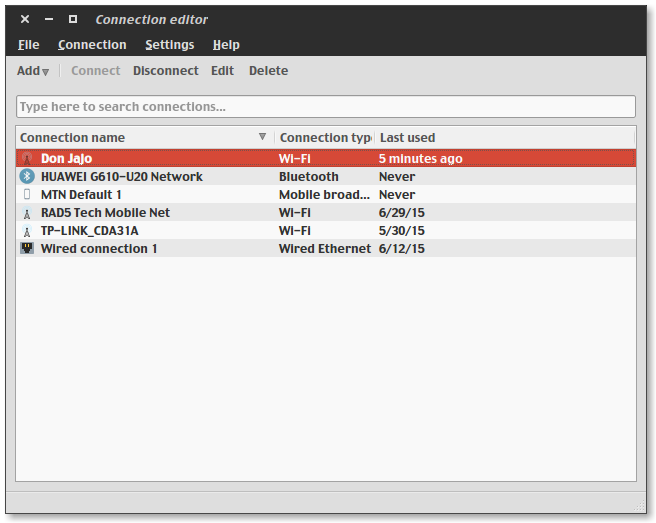Sort by the Last used column header
Viewport: 656px width, 523px height.
click(407, 137)
